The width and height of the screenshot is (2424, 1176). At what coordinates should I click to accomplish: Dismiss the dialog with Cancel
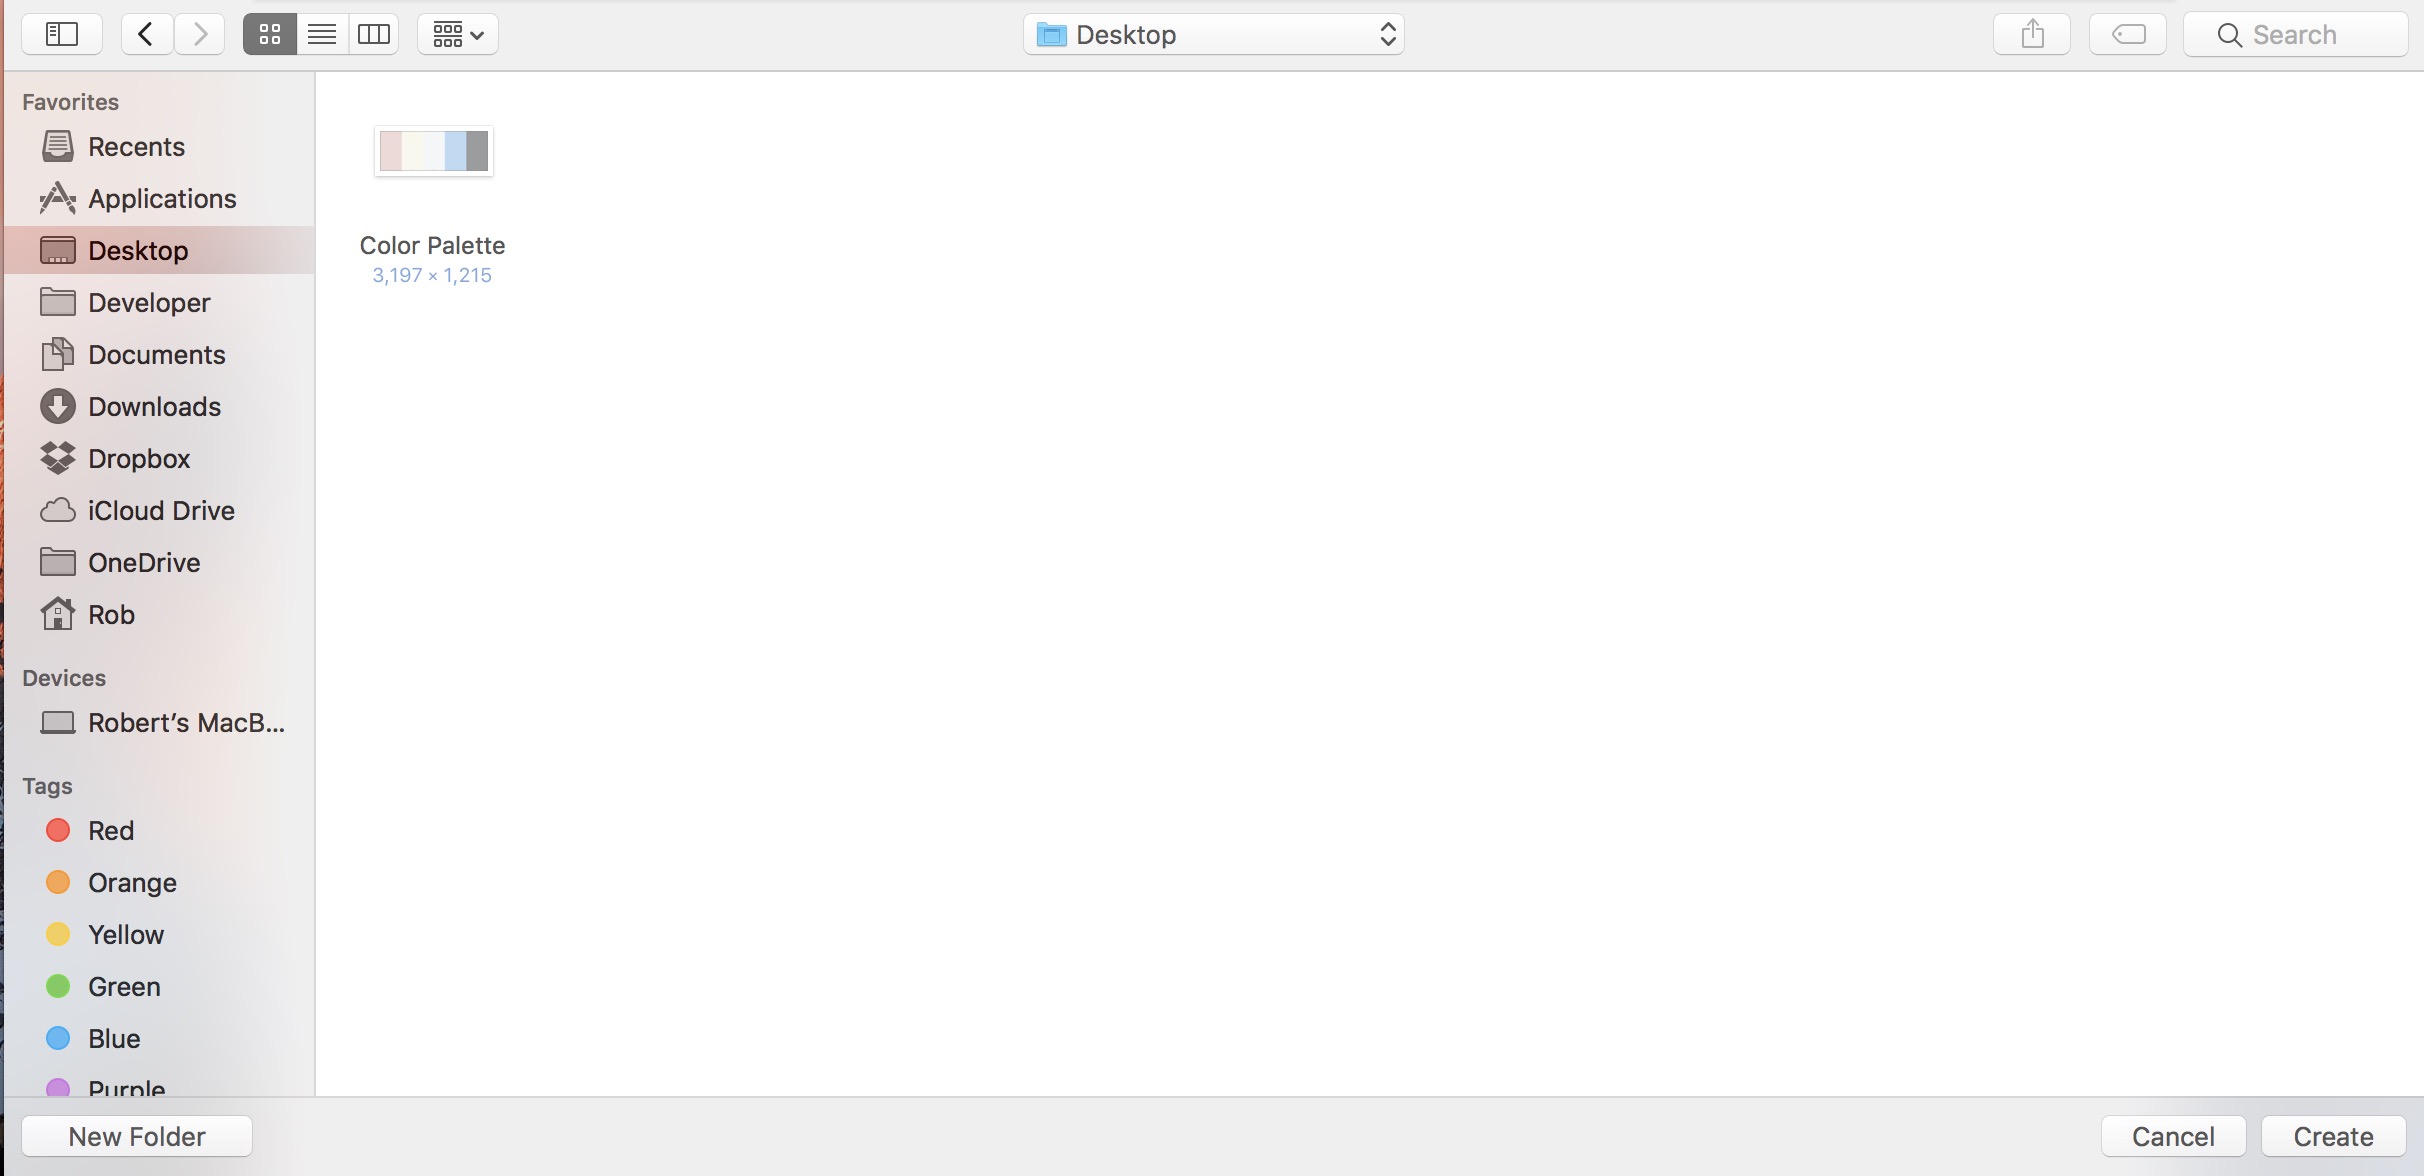[x=2173, y=1135]
